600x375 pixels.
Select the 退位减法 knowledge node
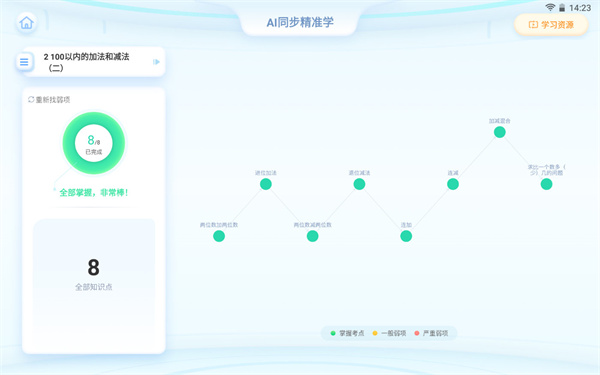[359, 184]
